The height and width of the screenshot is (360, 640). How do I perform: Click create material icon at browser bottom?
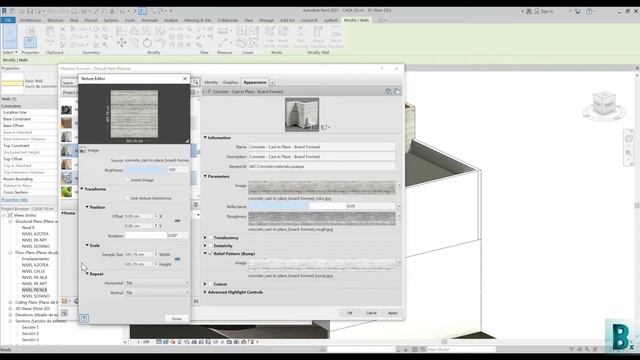click(65, 301)
